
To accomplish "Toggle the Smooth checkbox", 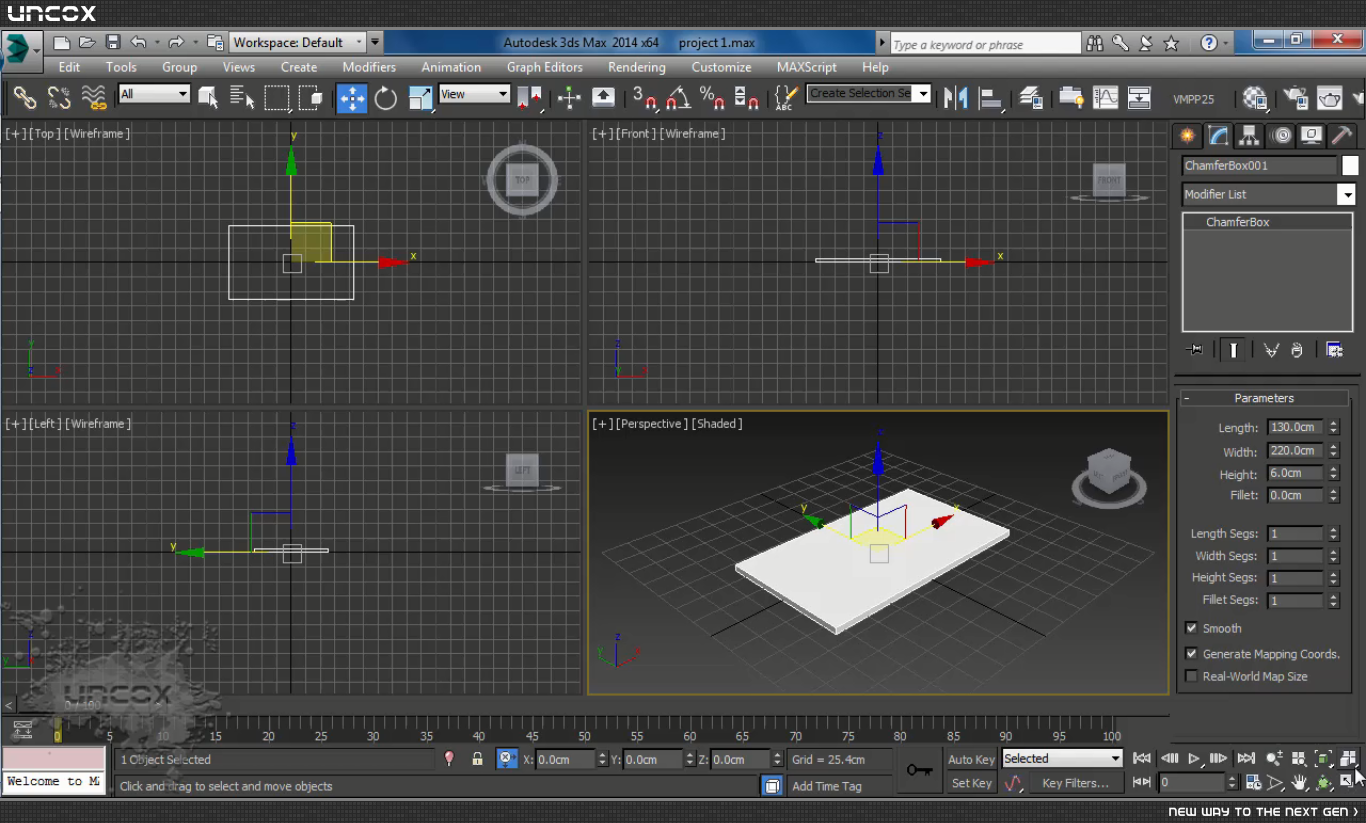I will pyautogui.click(x=1191, y=628).
